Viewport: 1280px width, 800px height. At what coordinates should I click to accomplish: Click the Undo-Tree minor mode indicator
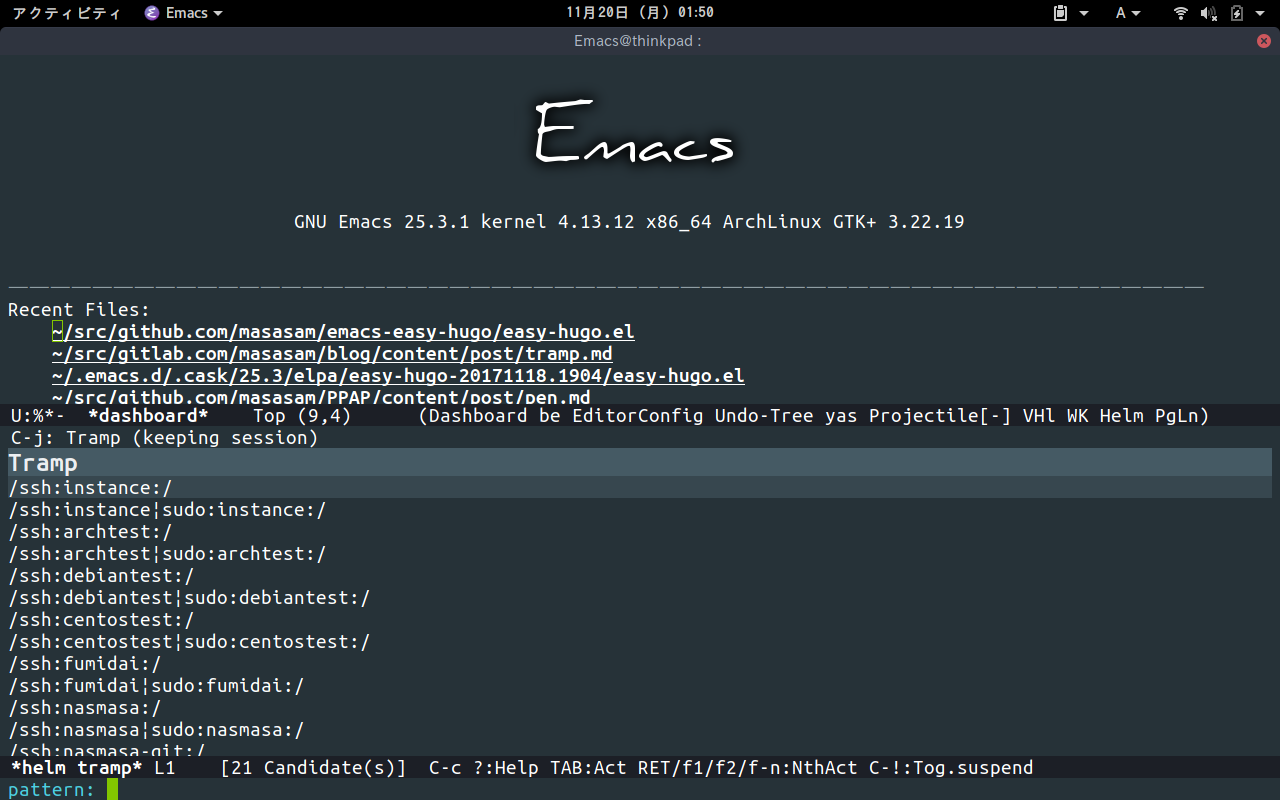coord(764,415)
